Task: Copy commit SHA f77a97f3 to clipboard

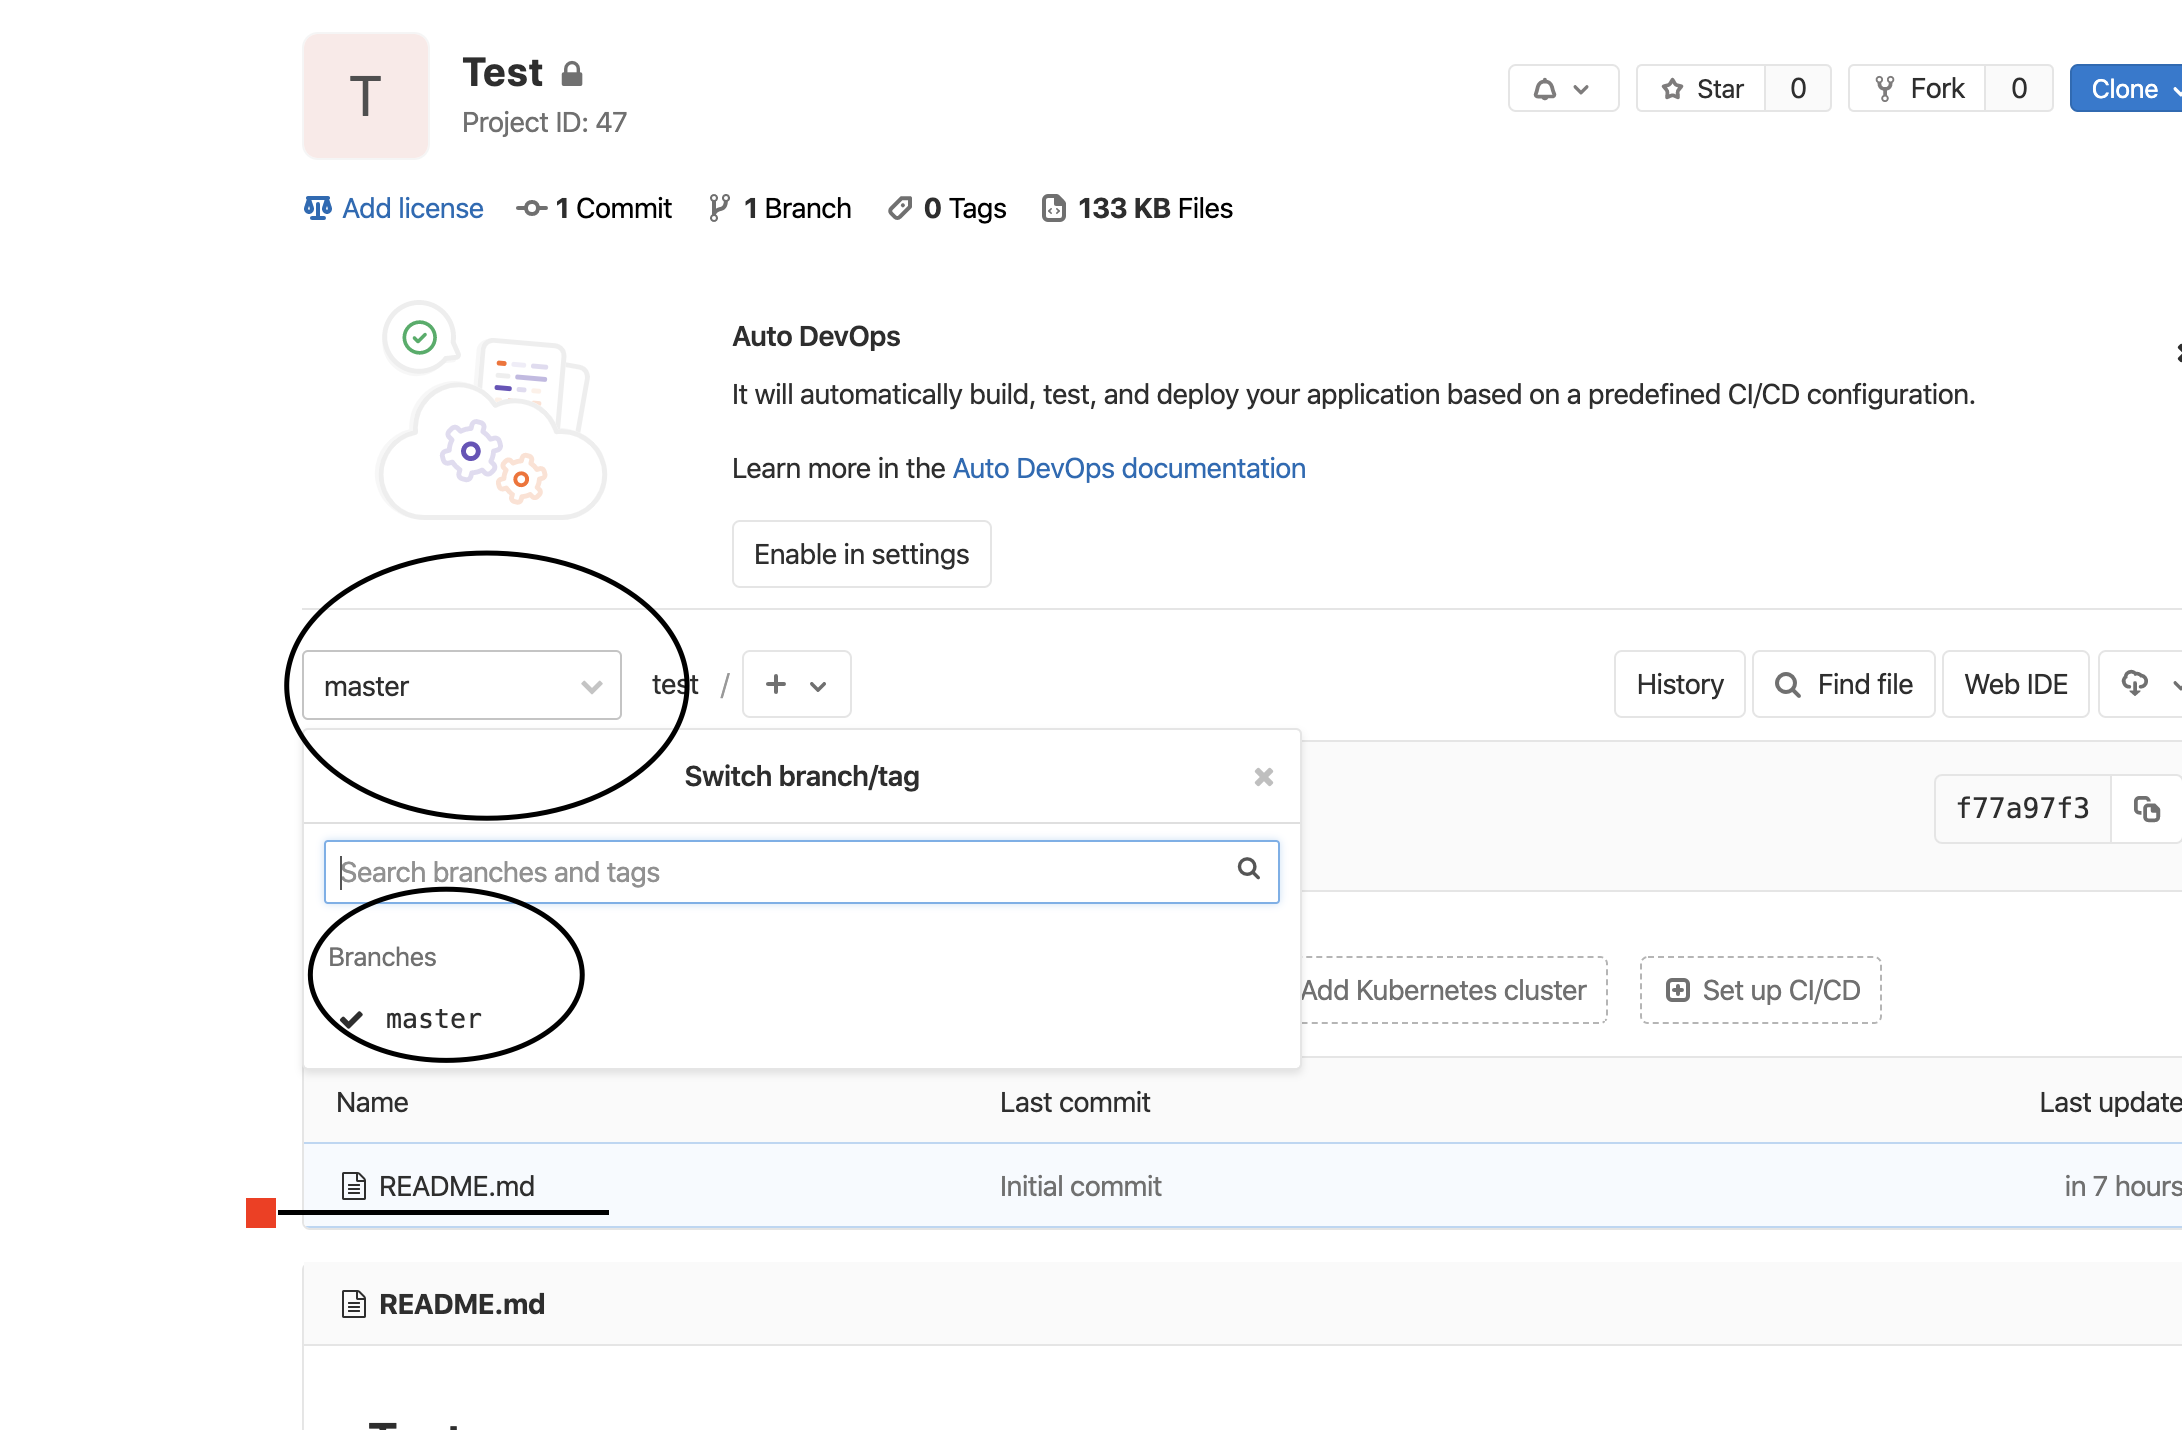Action: point(2146,808)
